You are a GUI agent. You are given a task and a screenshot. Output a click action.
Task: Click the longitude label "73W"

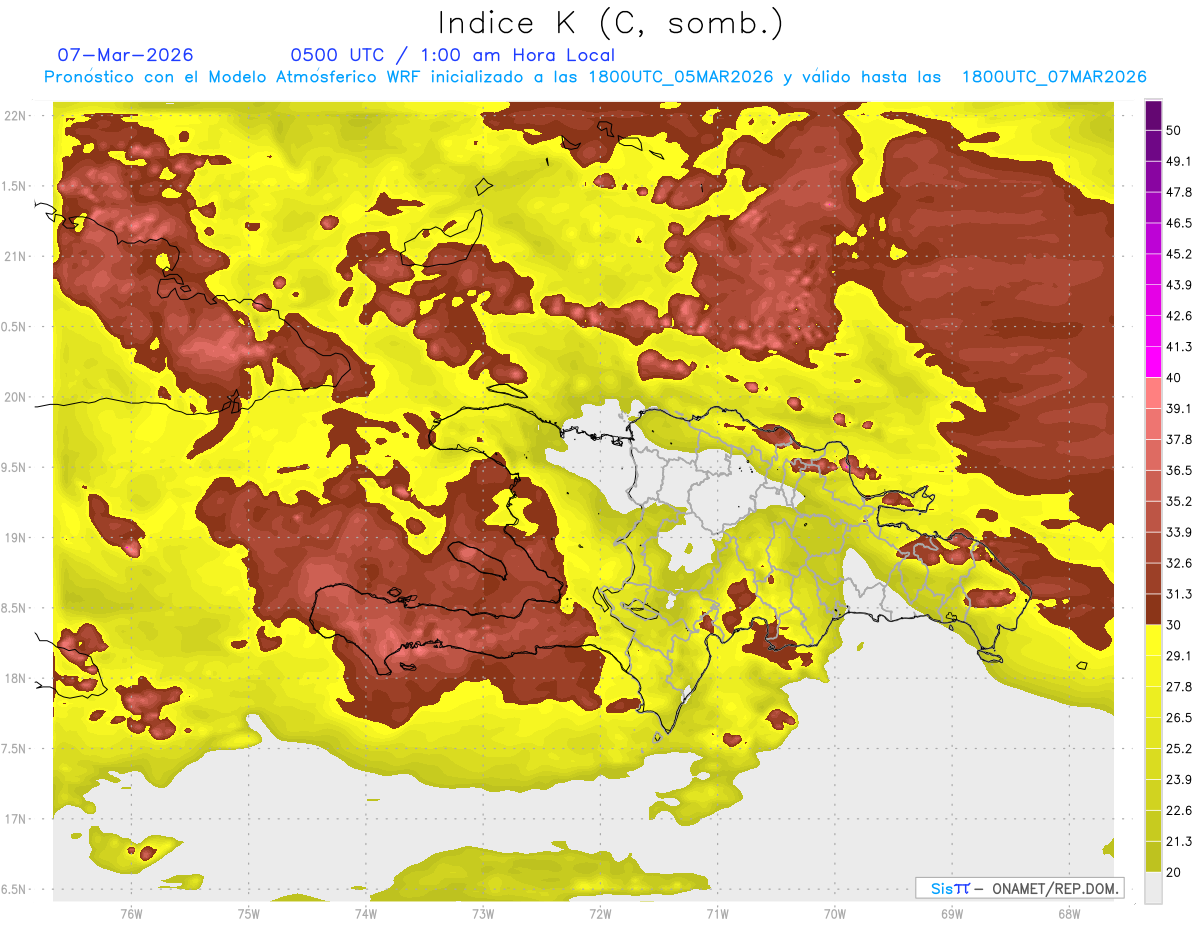tap(483, 914)
